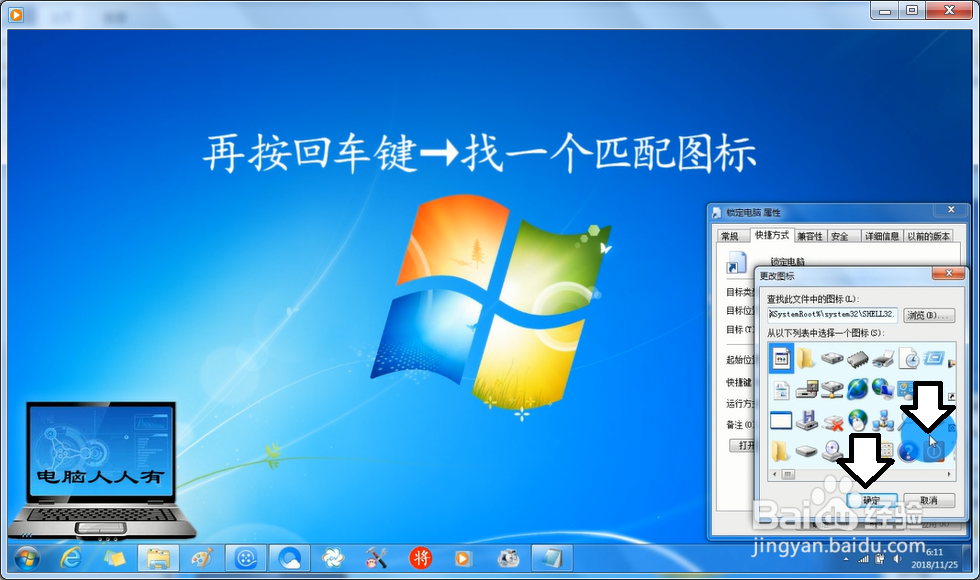Open the 以前的版本 tab

point(929,236)
